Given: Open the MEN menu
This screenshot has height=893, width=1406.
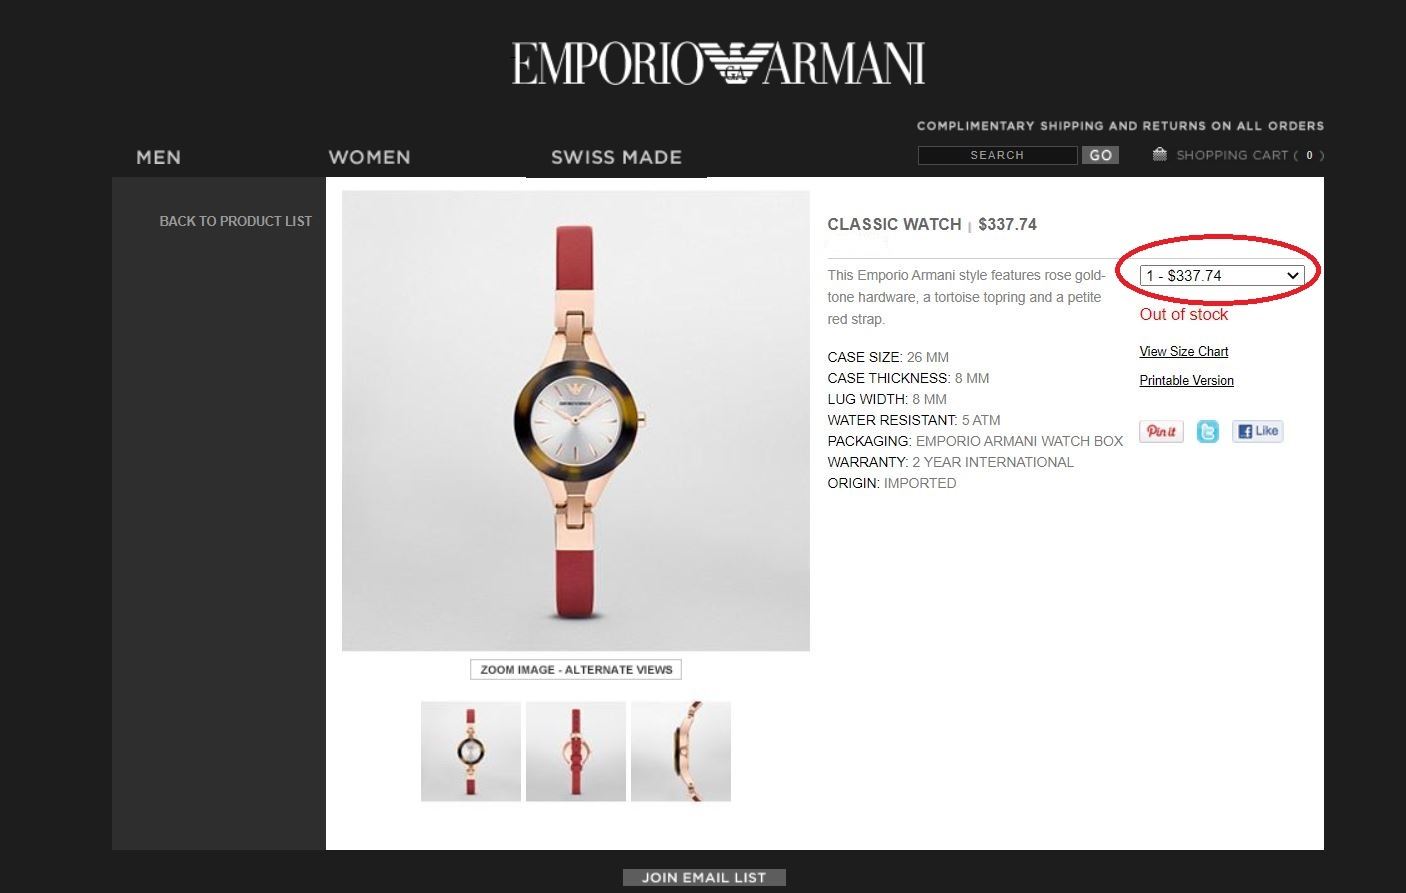Looking at the screenshot, I should click(159, 157).
